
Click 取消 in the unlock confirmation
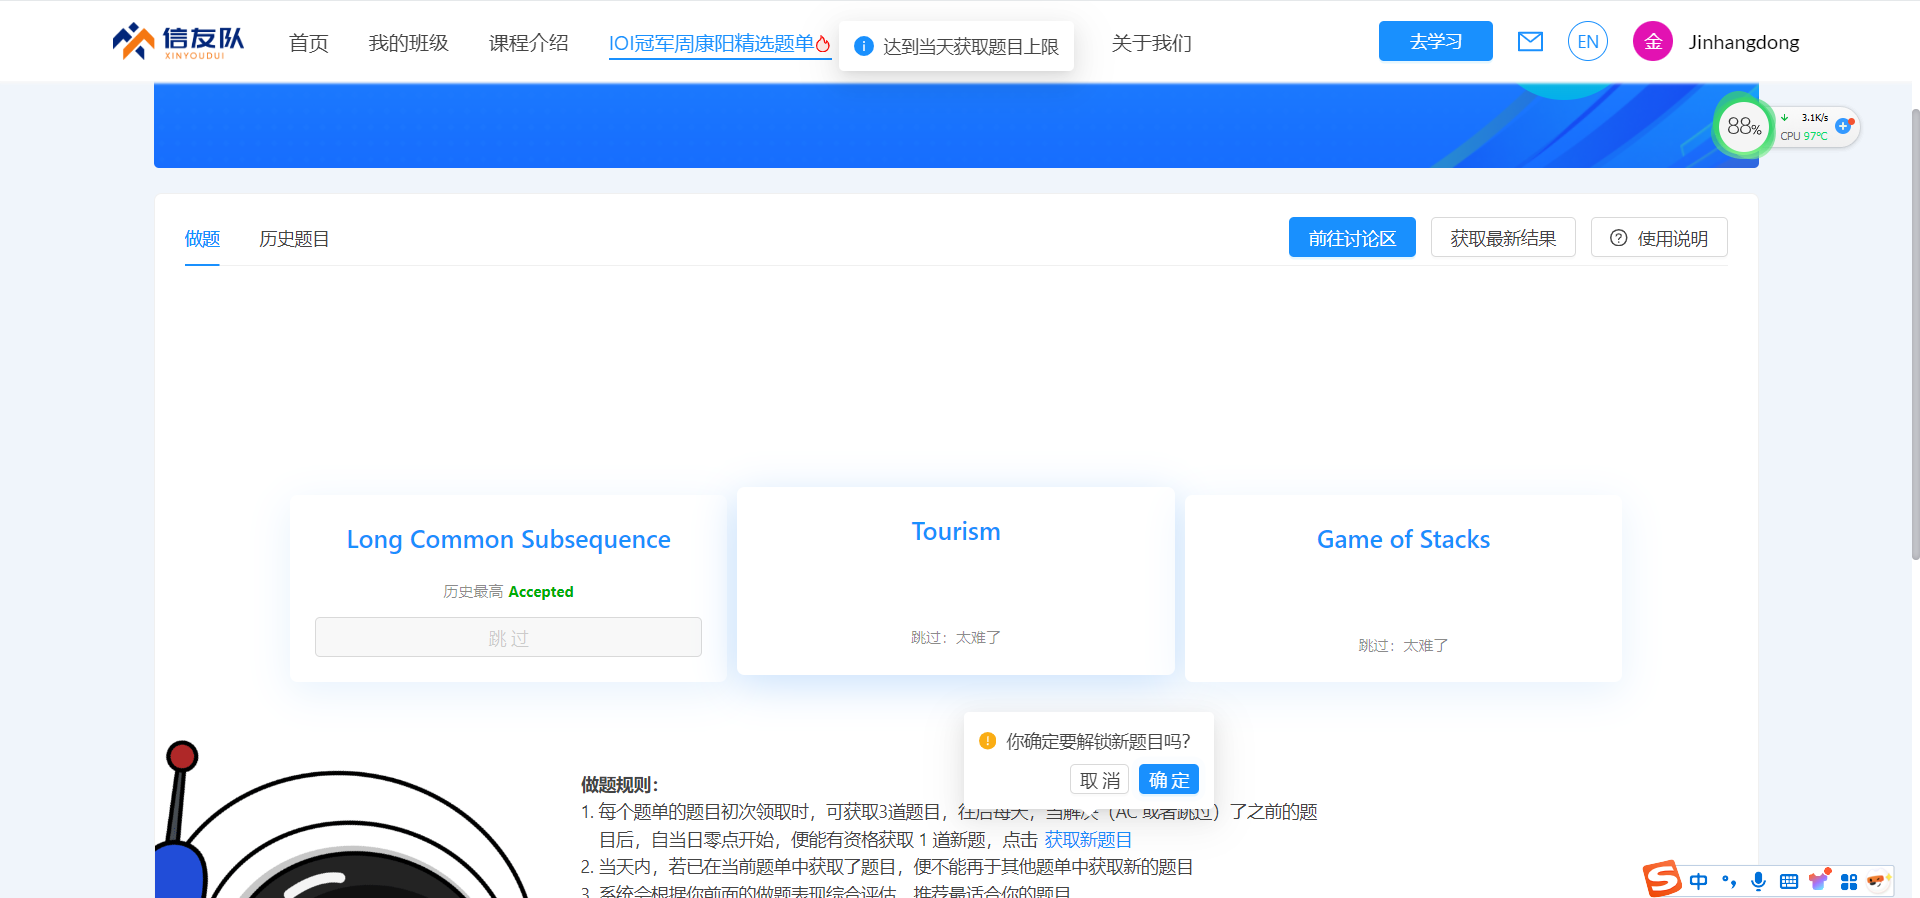[1099, 780]
